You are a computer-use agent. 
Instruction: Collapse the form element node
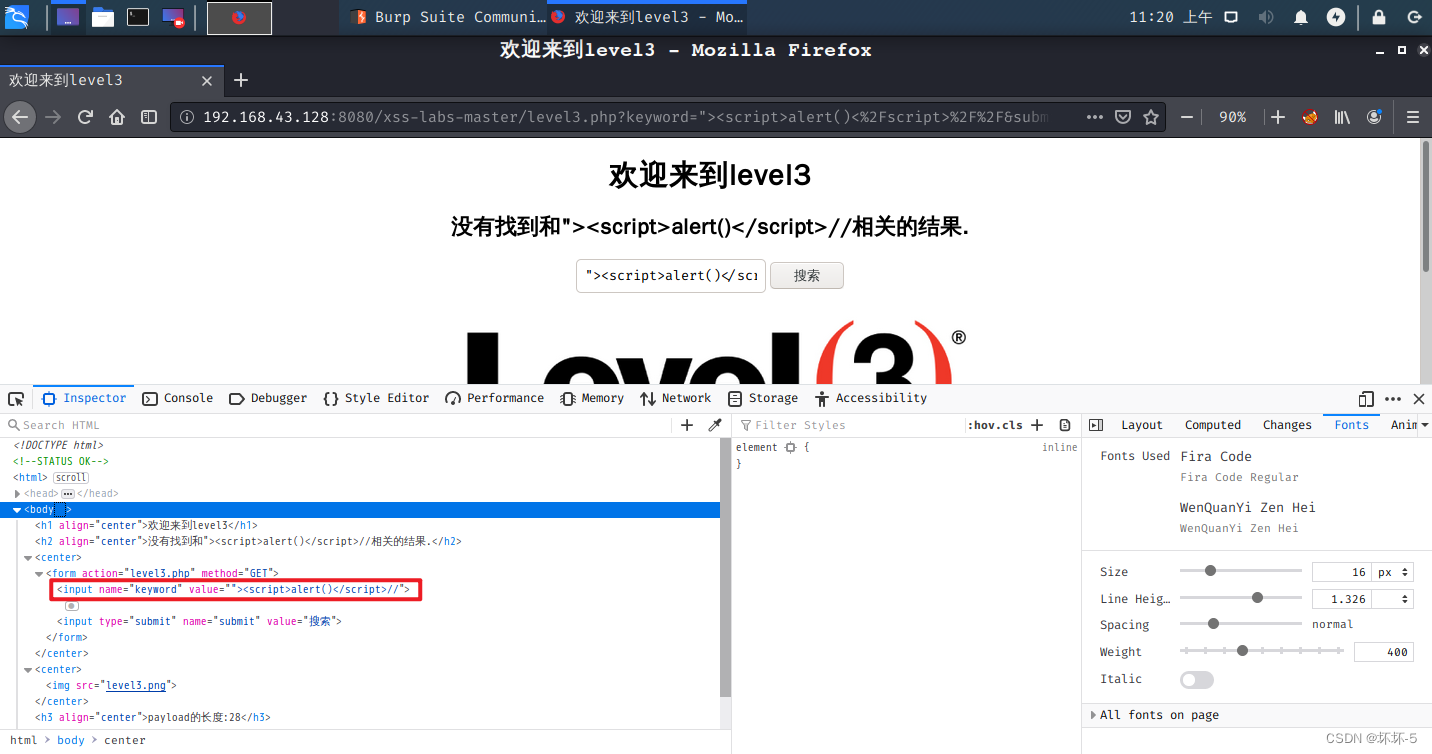40,574
